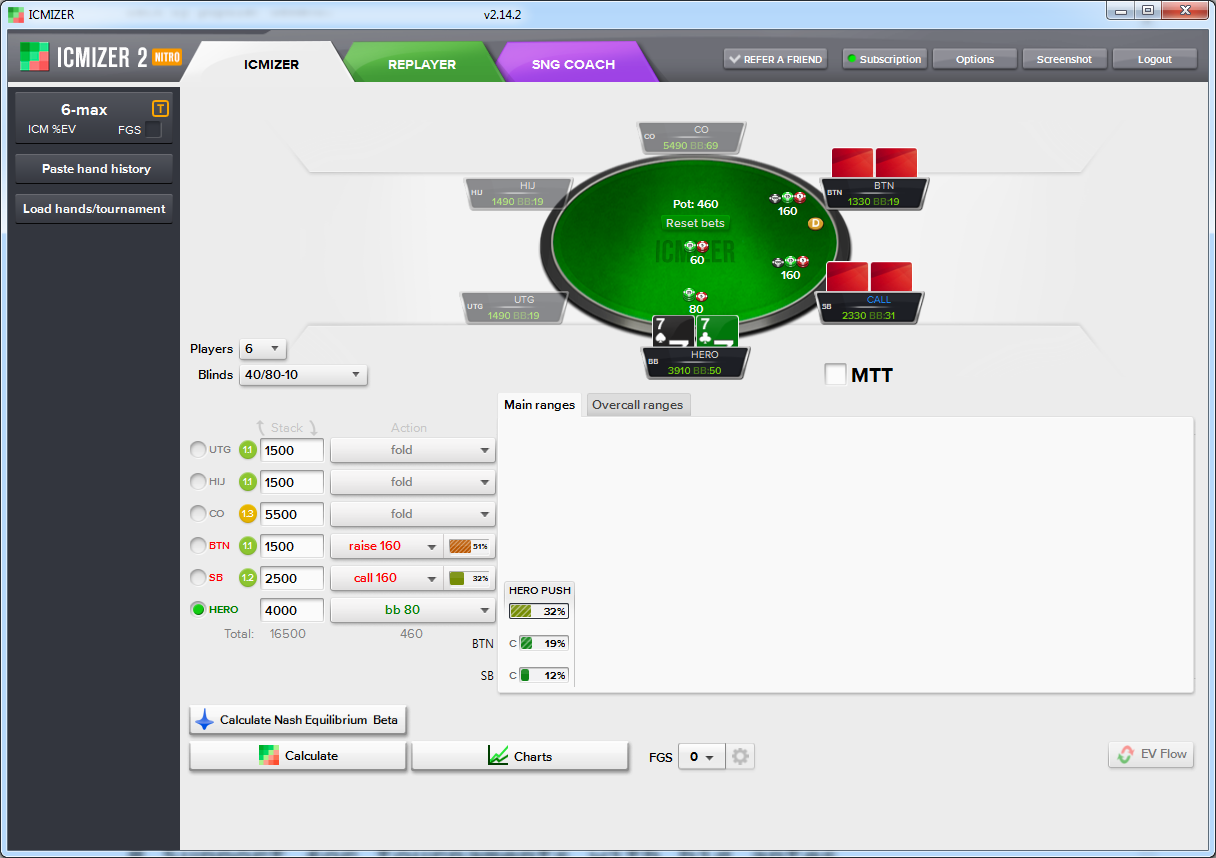The width and height of the screenshot is (1216, 858).
Task: Click the orange T tournament icon
Action: pyautogui.click(x=160, y=108)
